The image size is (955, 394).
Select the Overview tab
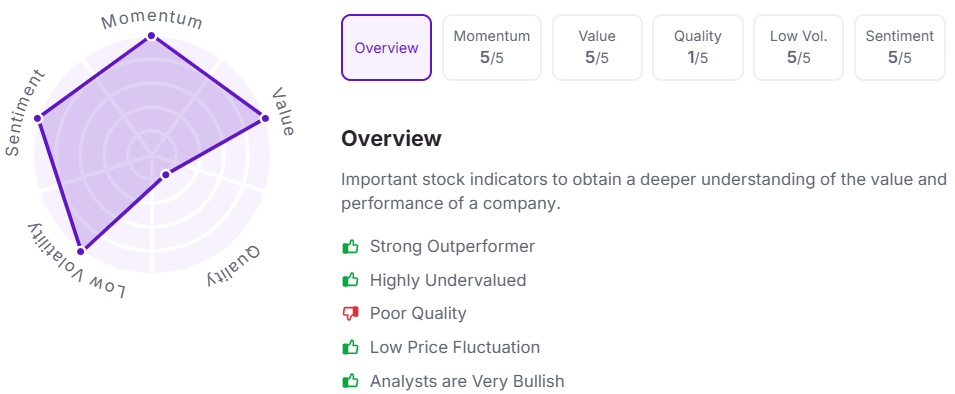(386, 47)
